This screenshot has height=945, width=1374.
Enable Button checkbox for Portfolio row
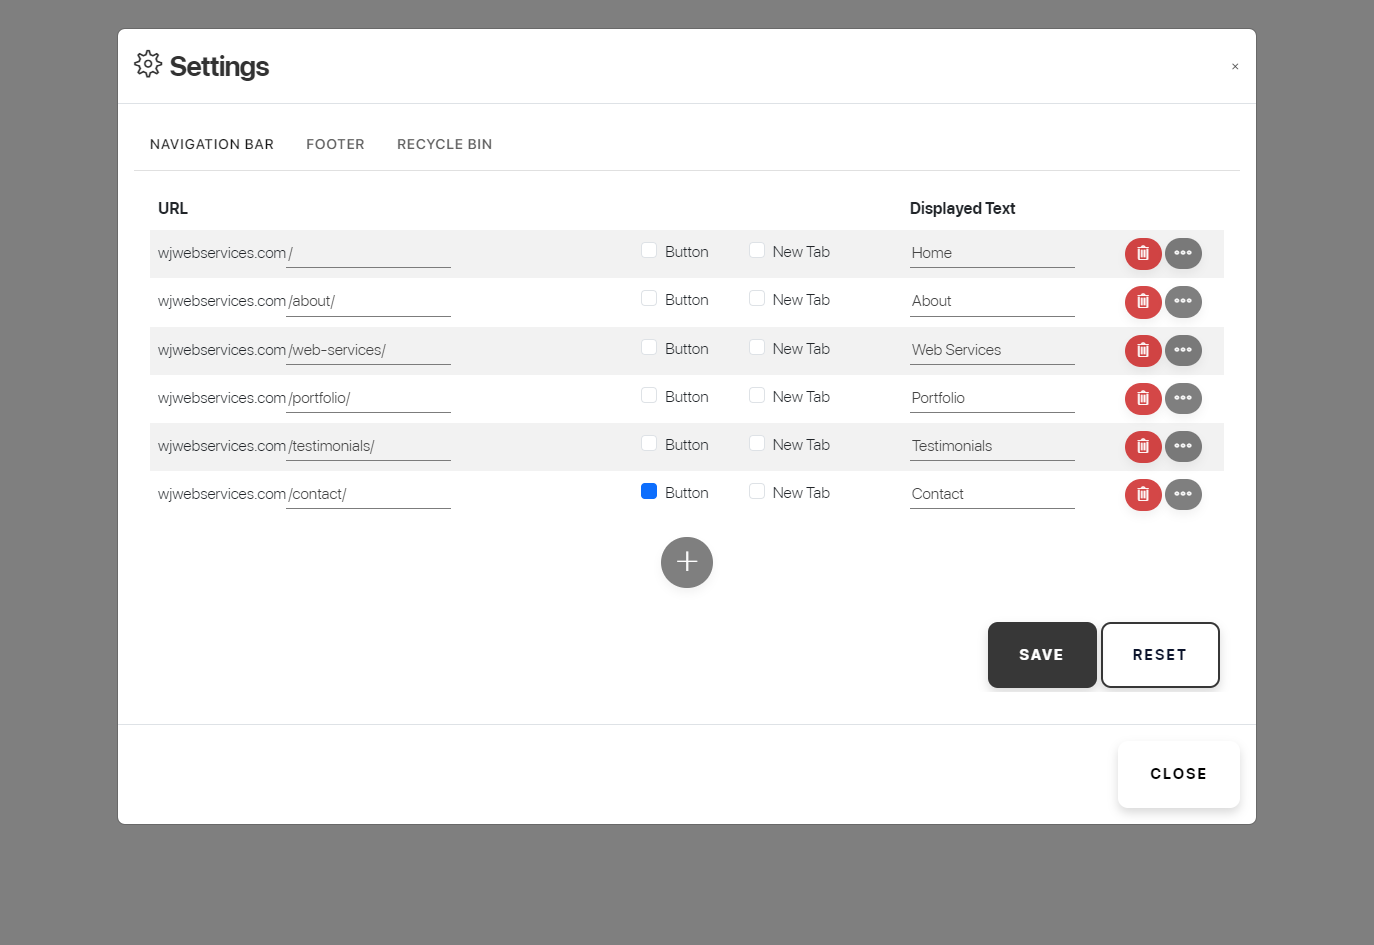point(649,396)
